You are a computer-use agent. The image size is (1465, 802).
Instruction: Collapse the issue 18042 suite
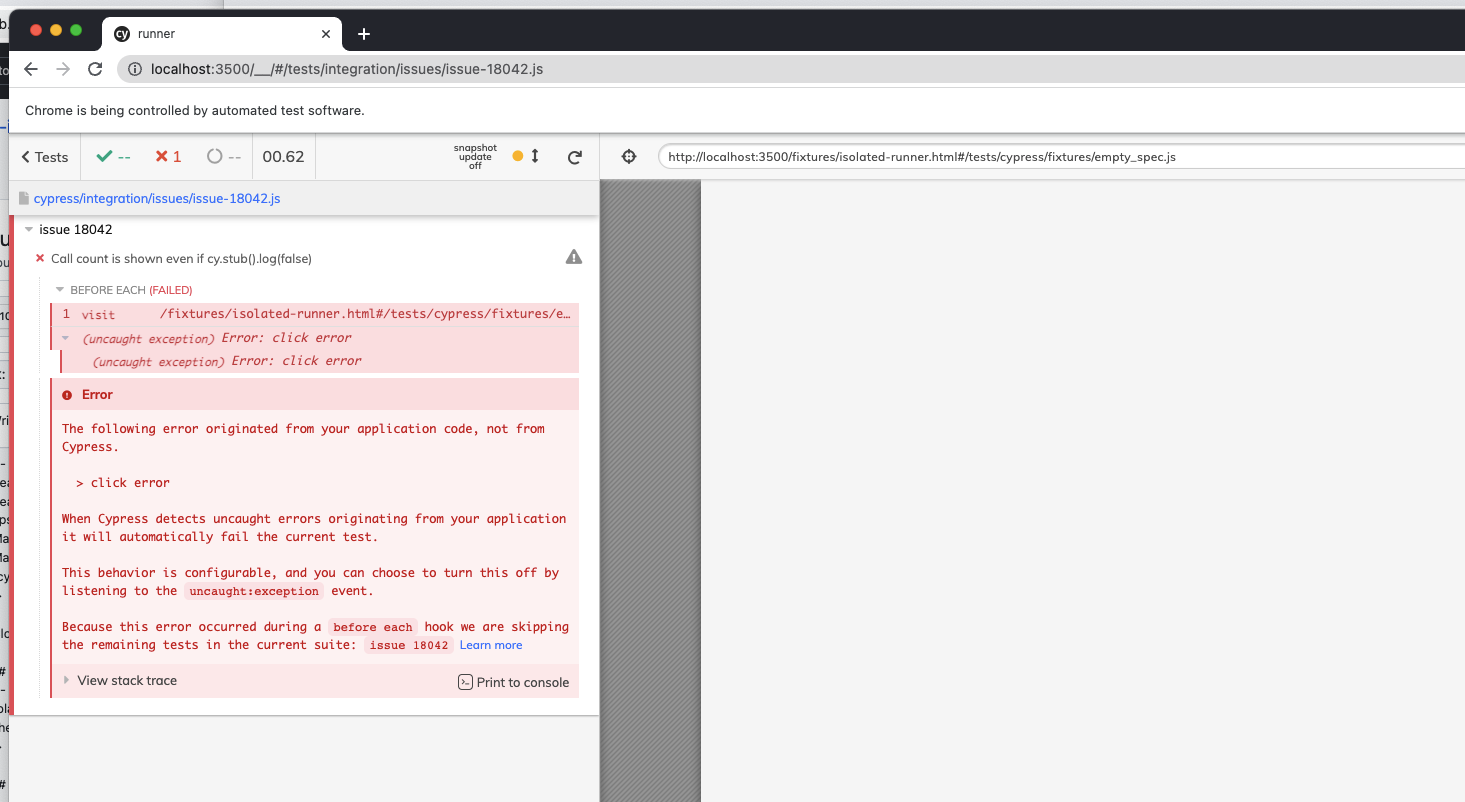pyautogui.click(x=30, y=229)
